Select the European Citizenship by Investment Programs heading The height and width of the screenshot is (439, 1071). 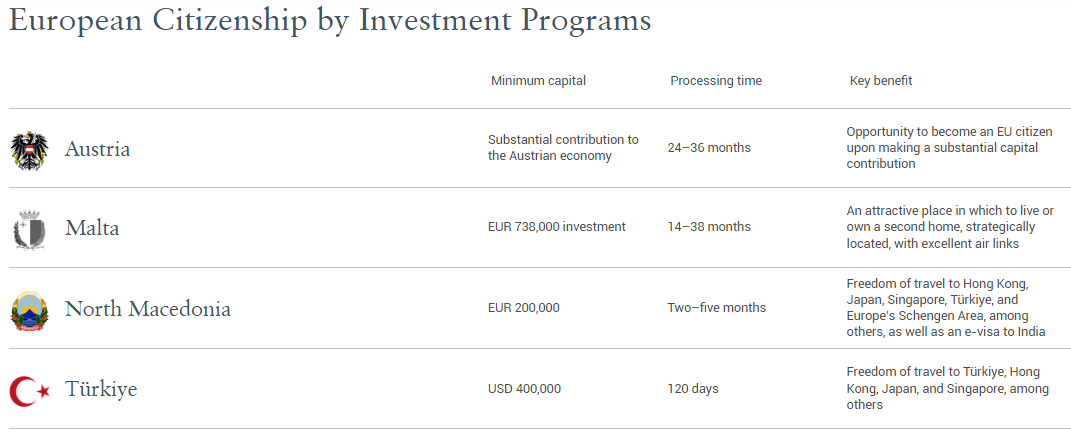pos(330,20)
